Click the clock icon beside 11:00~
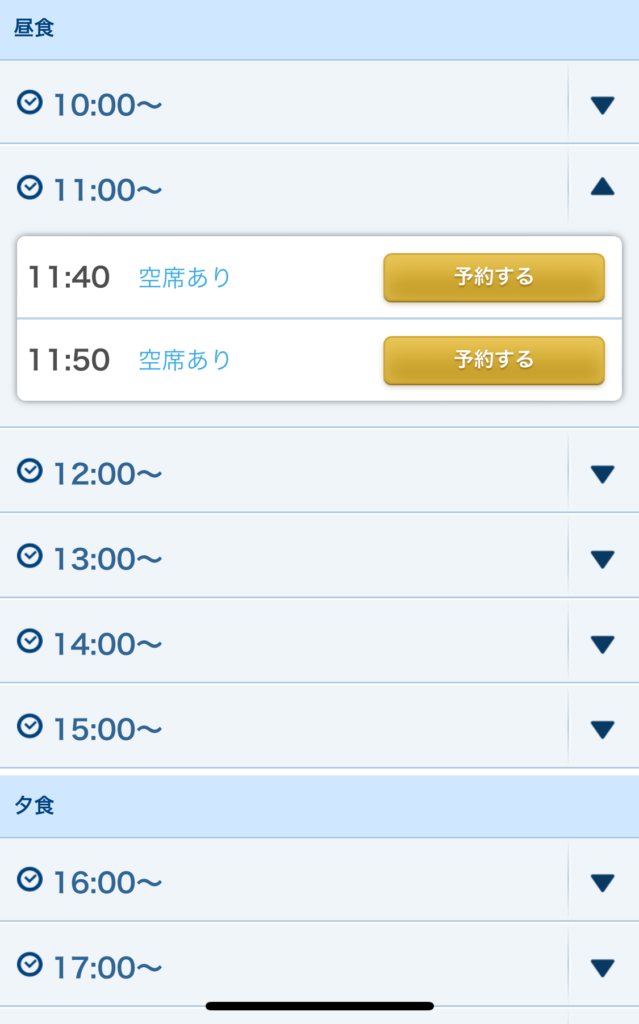Screen dimensions: 639x1024 coord(31,187)
